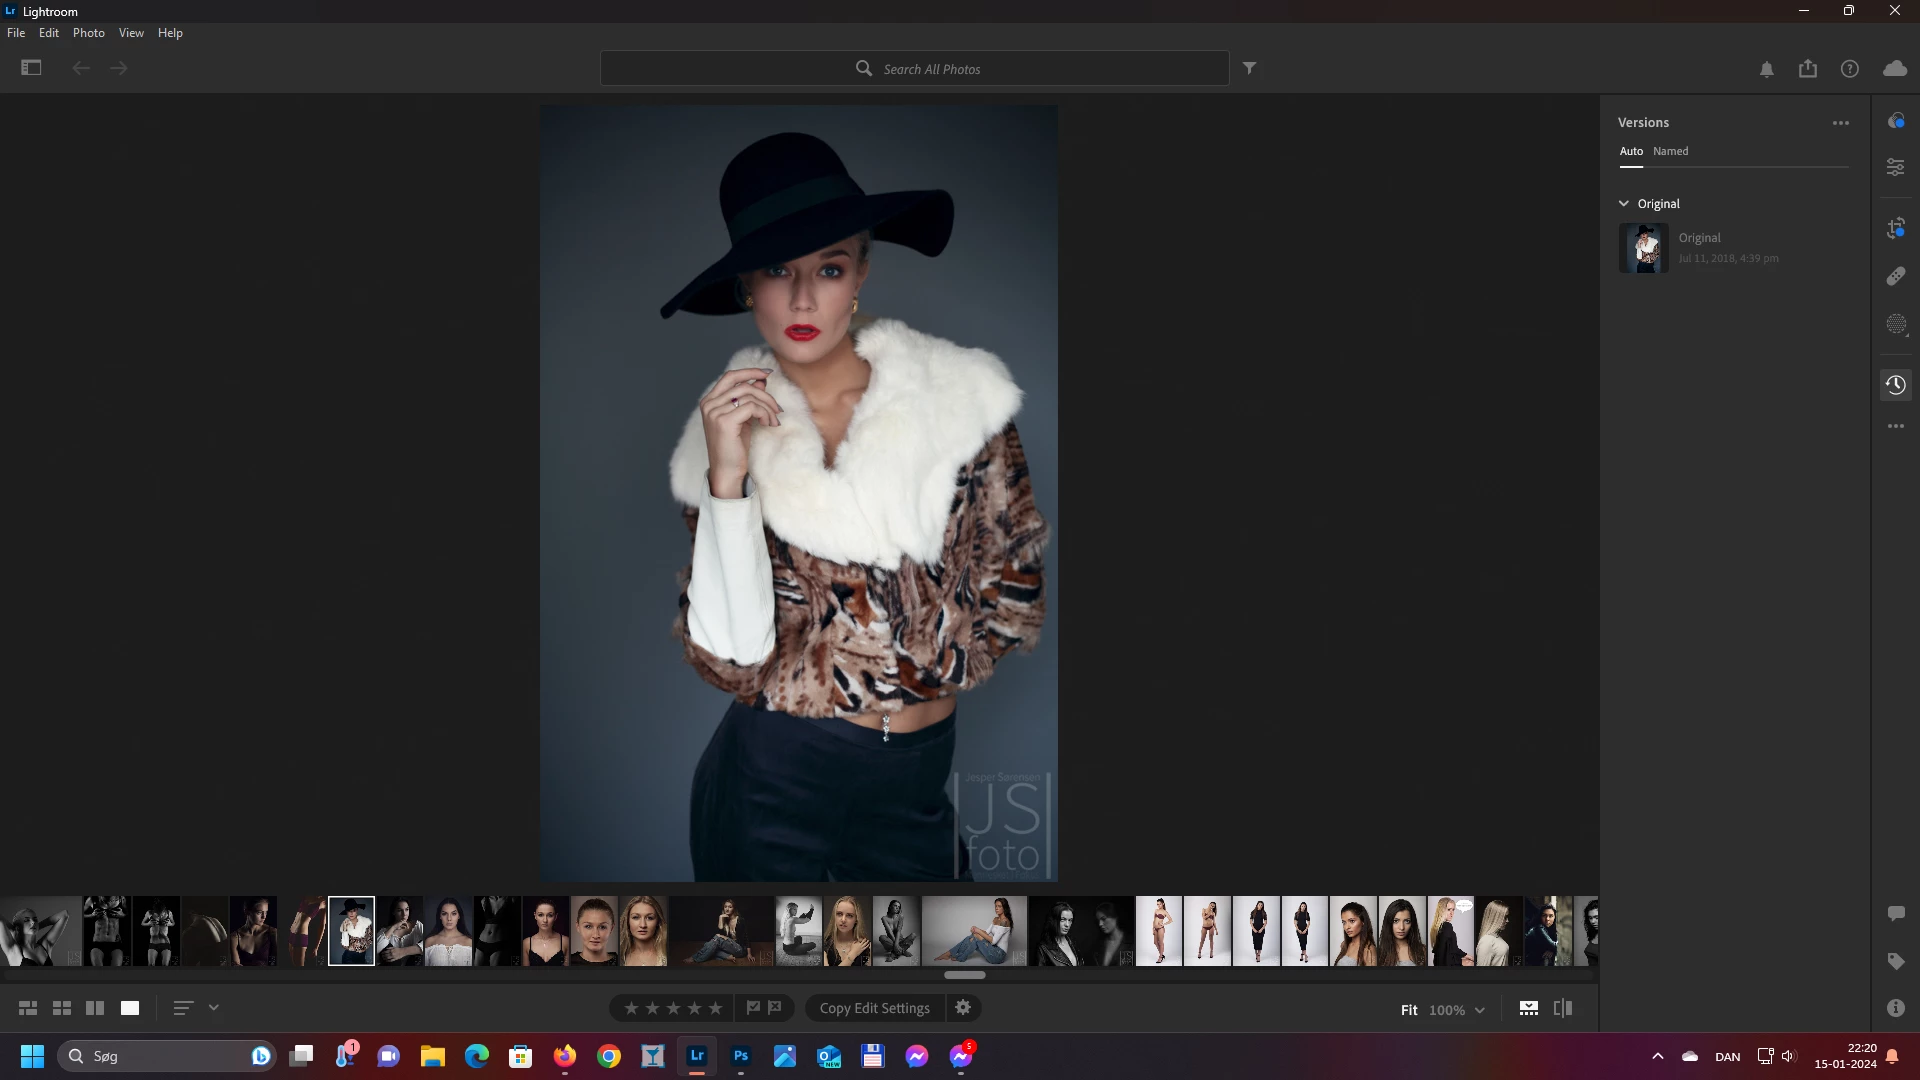
Task: Set zoom to Fit
Action: tap(1408, 1010)
